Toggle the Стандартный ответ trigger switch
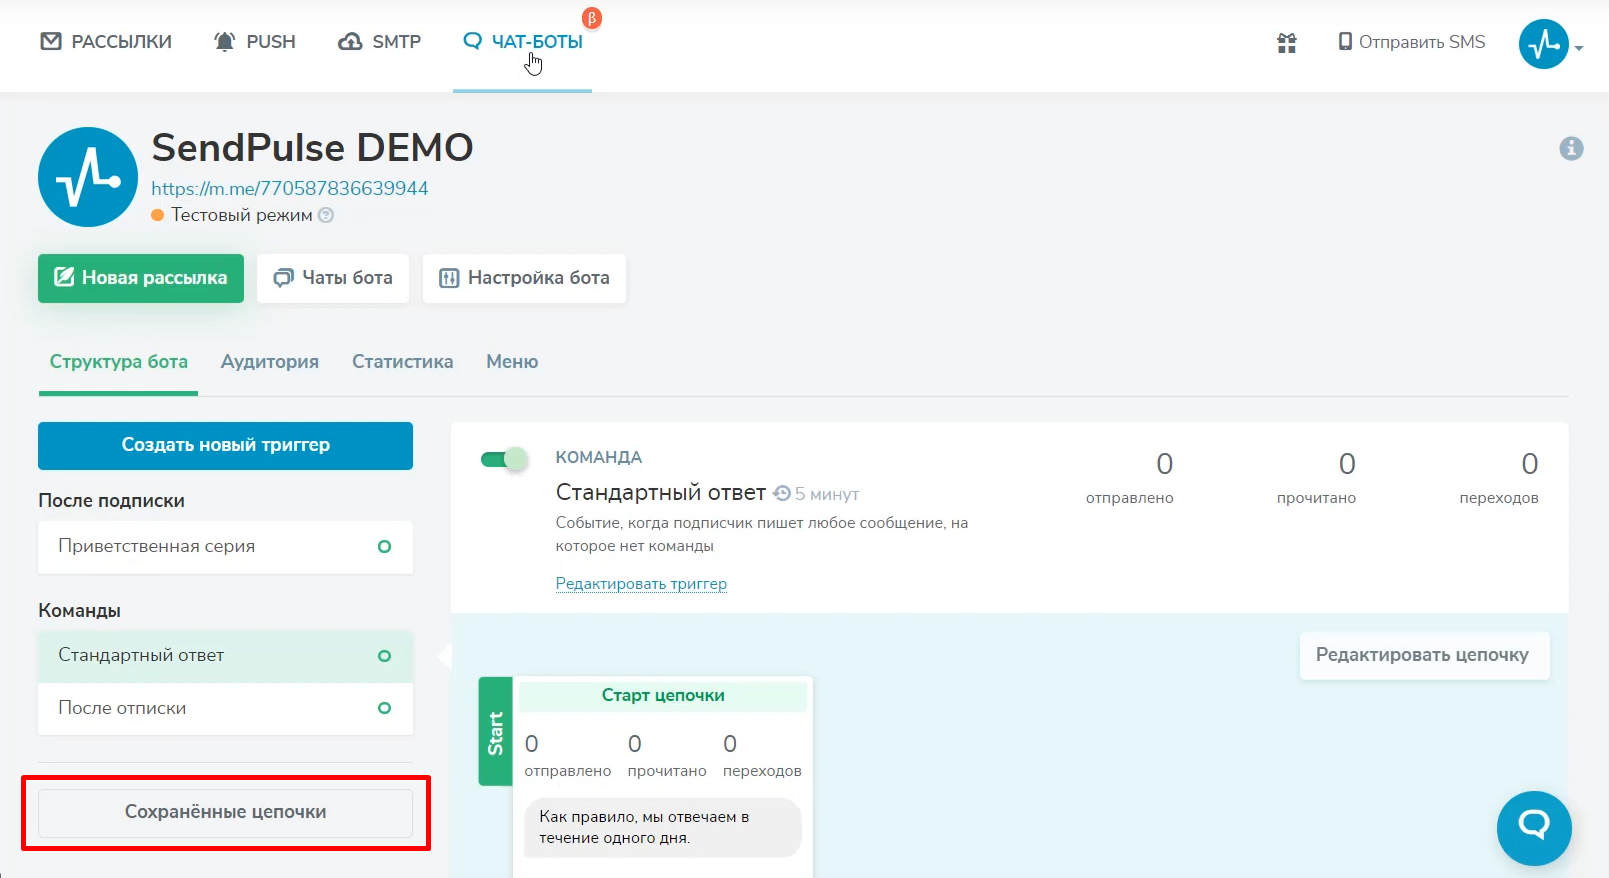 point(504,459)
